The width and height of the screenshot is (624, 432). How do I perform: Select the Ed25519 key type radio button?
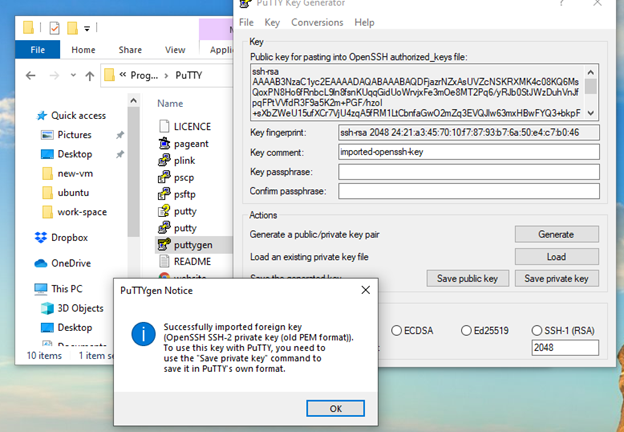click(x=466, y=331)
